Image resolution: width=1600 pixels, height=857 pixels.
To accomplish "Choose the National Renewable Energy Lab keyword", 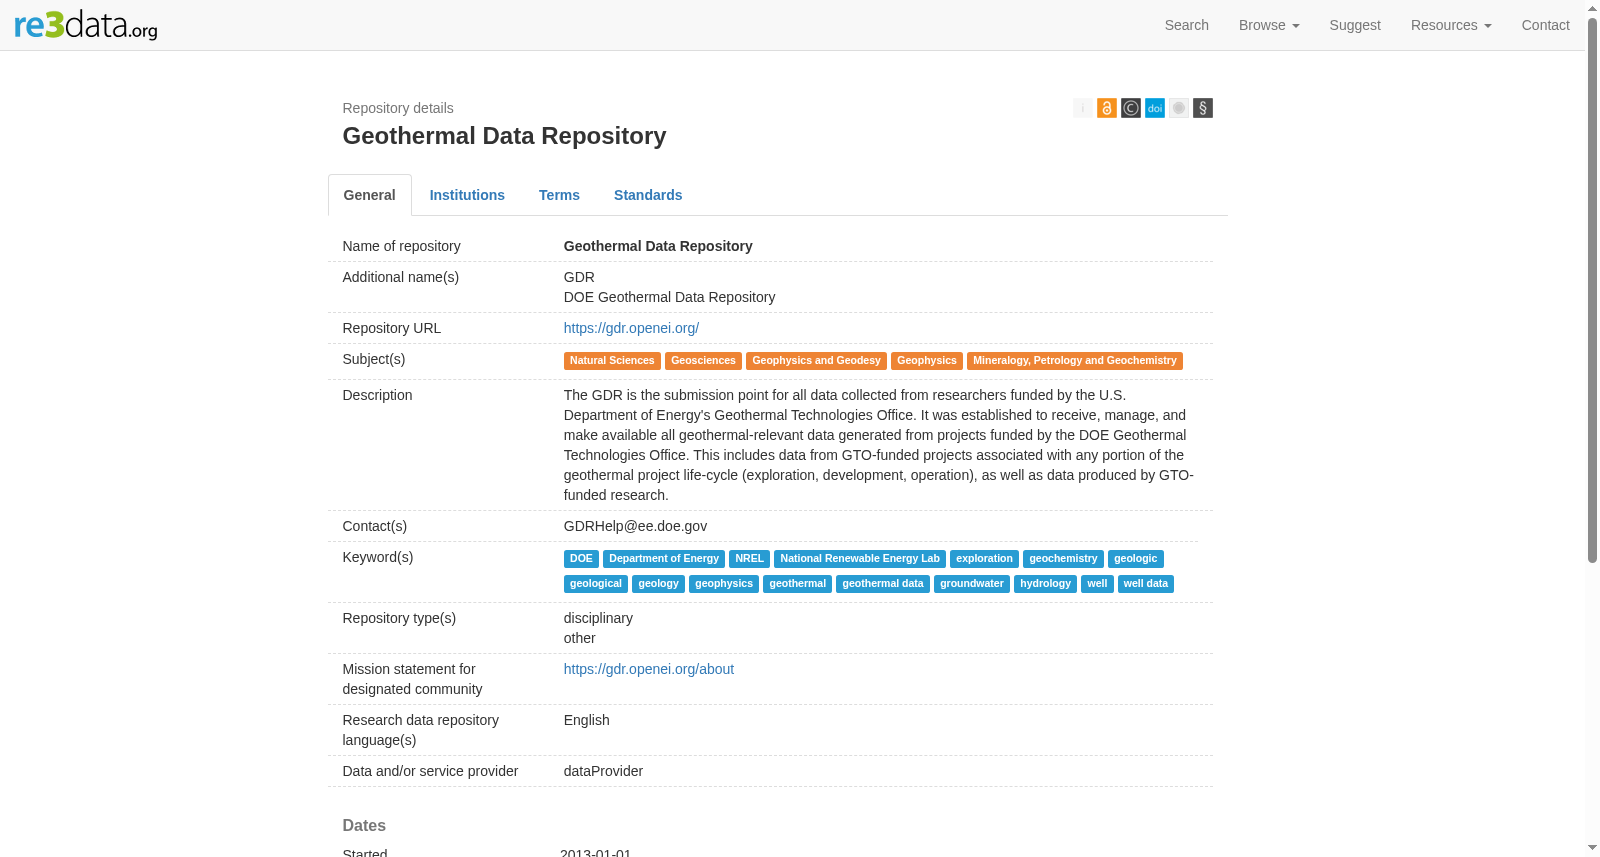I will [860, 559].
